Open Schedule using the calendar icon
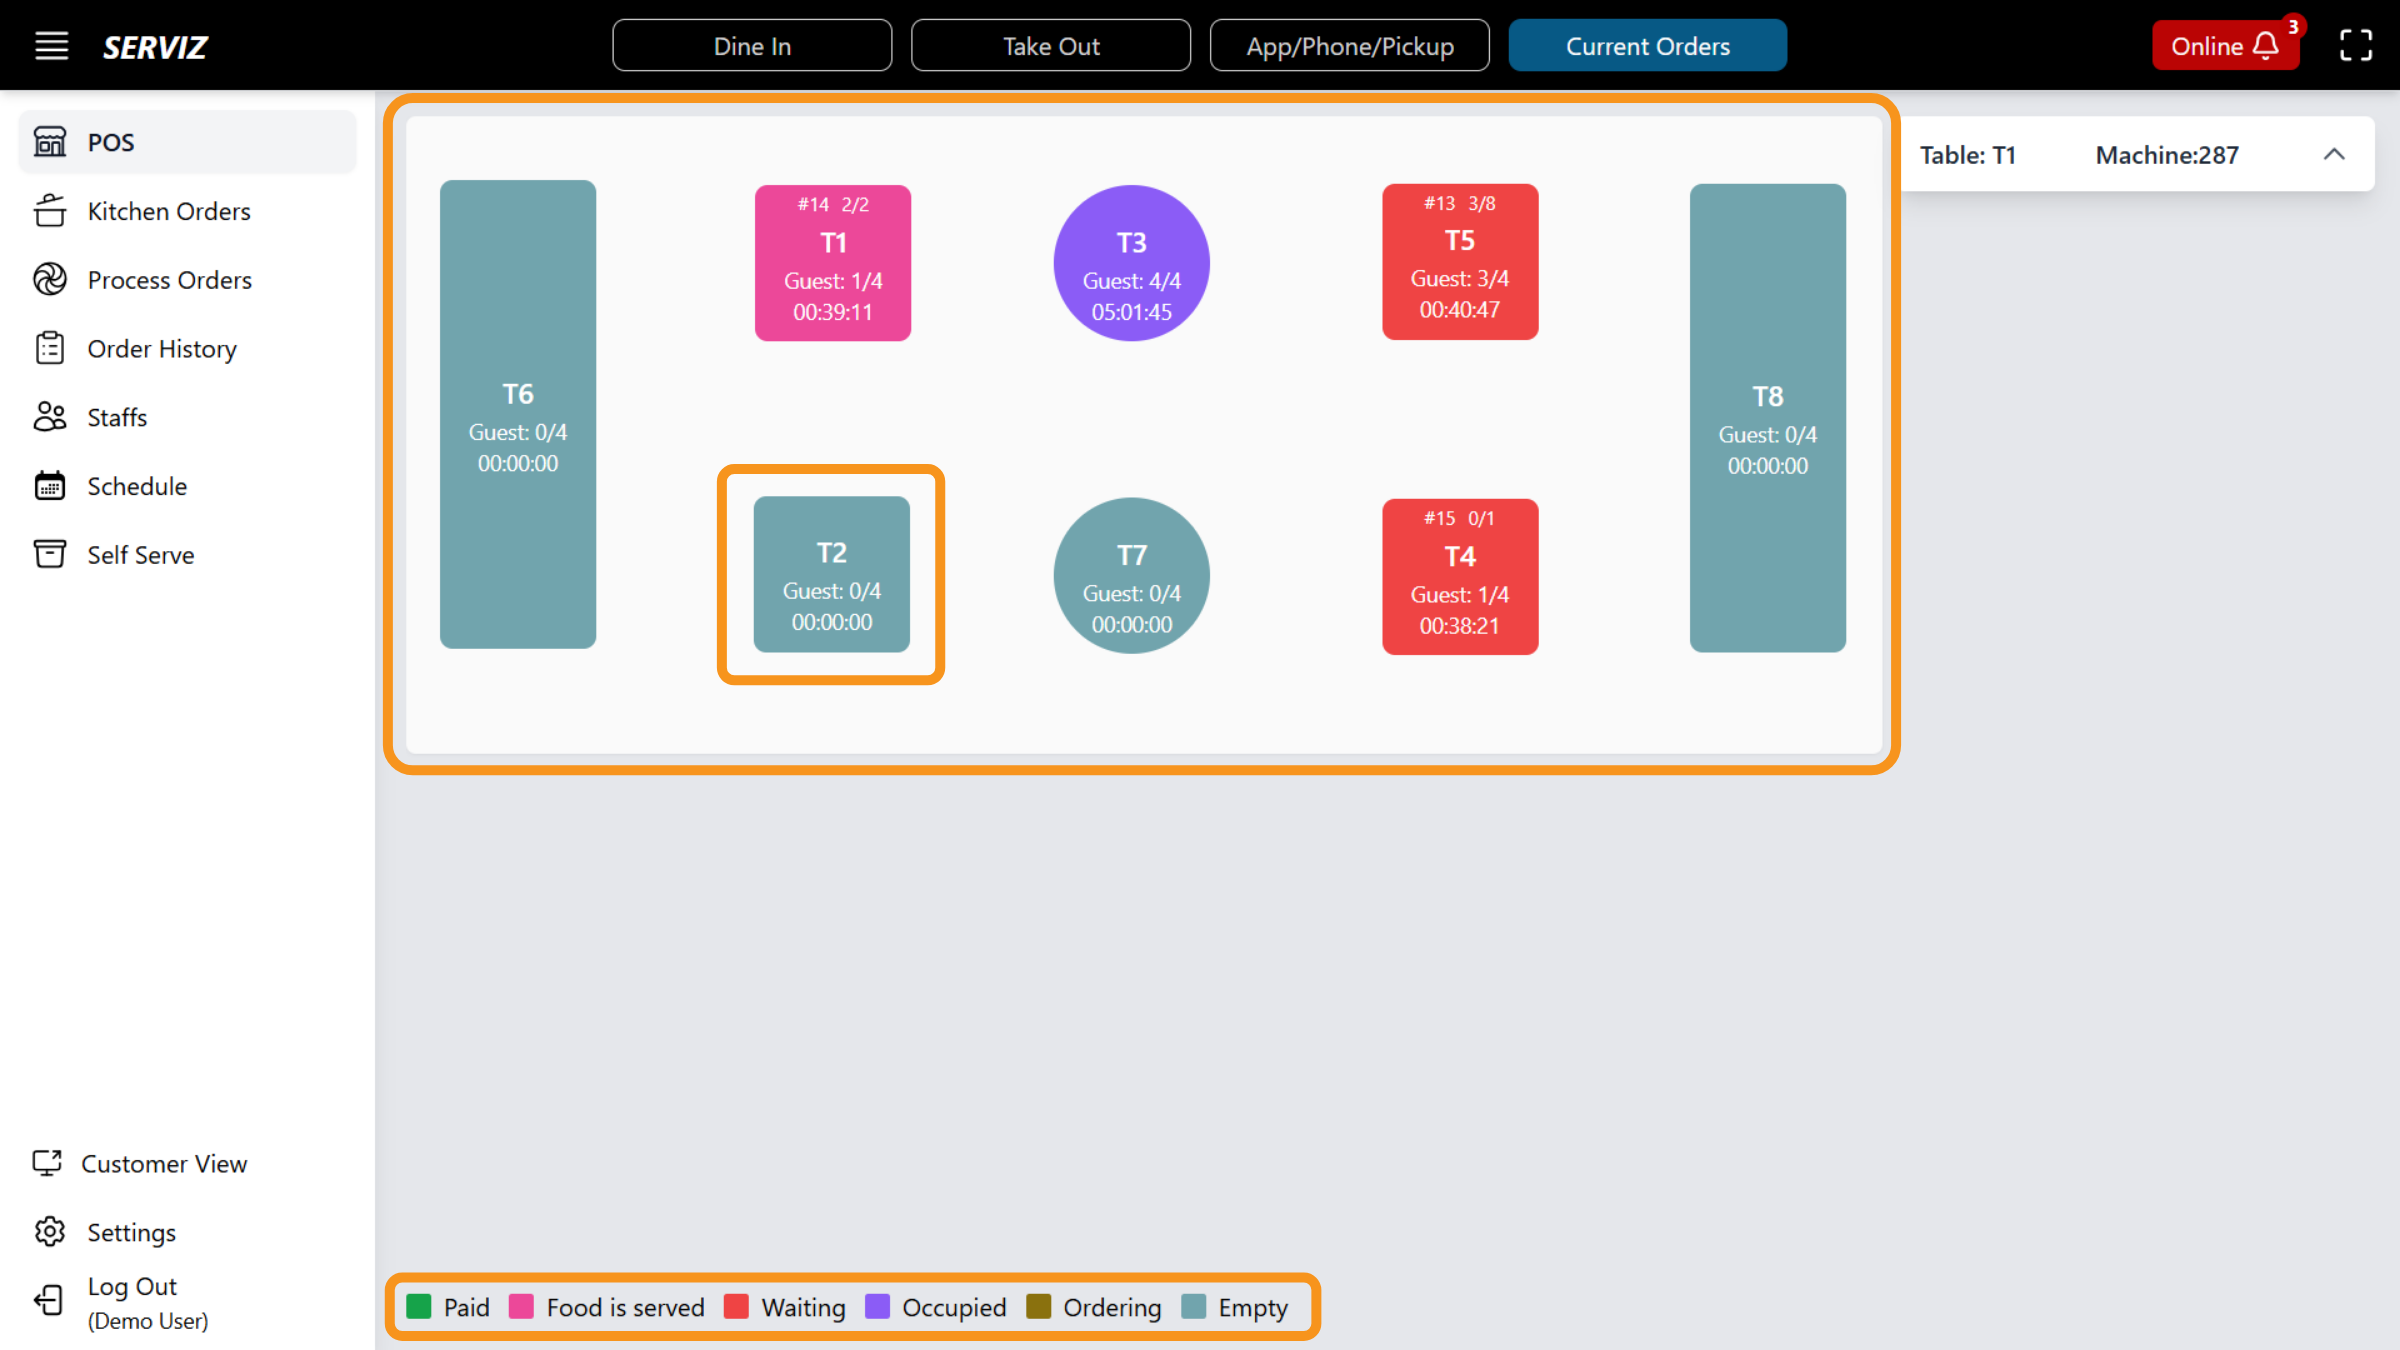The height and width of the screenshot is (1350, 2400). click(51, 486)
